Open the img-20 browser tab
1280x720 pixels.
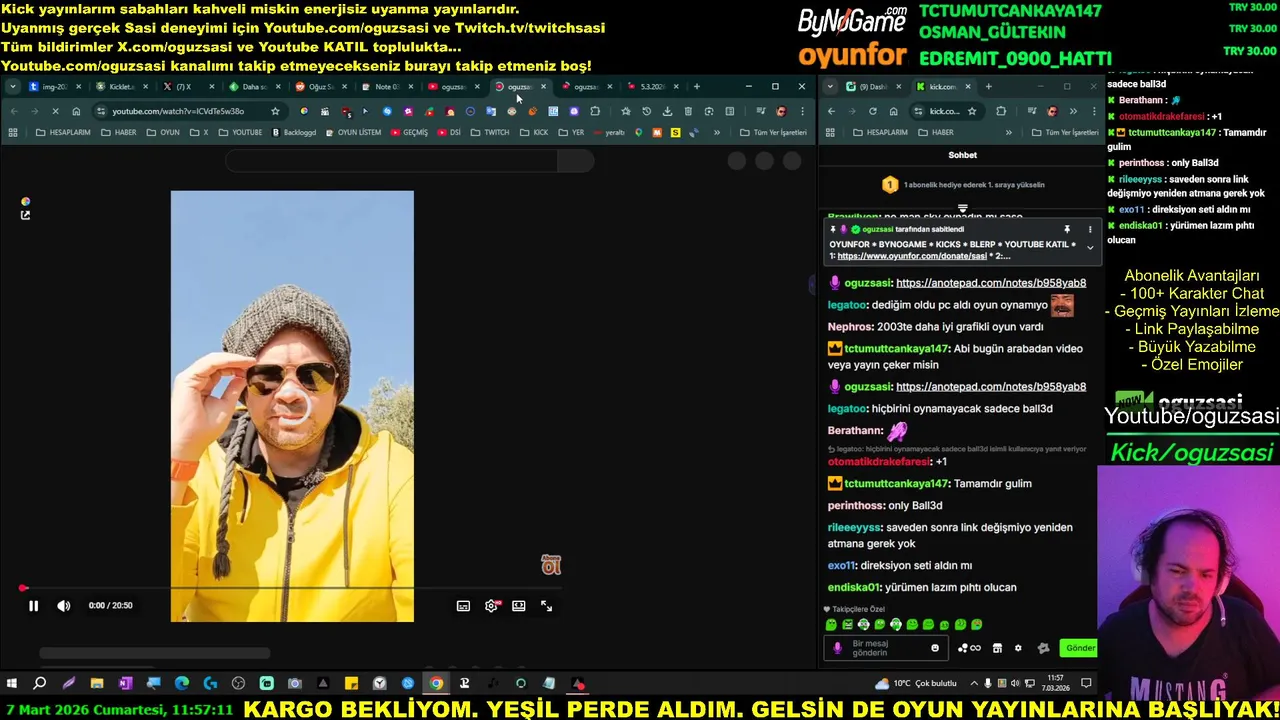[x=55, y=87]
